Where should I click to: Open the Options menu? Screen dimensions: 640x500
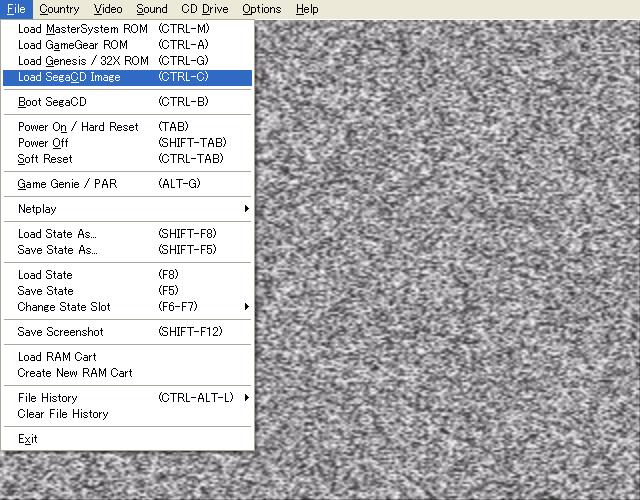[262, 9]
